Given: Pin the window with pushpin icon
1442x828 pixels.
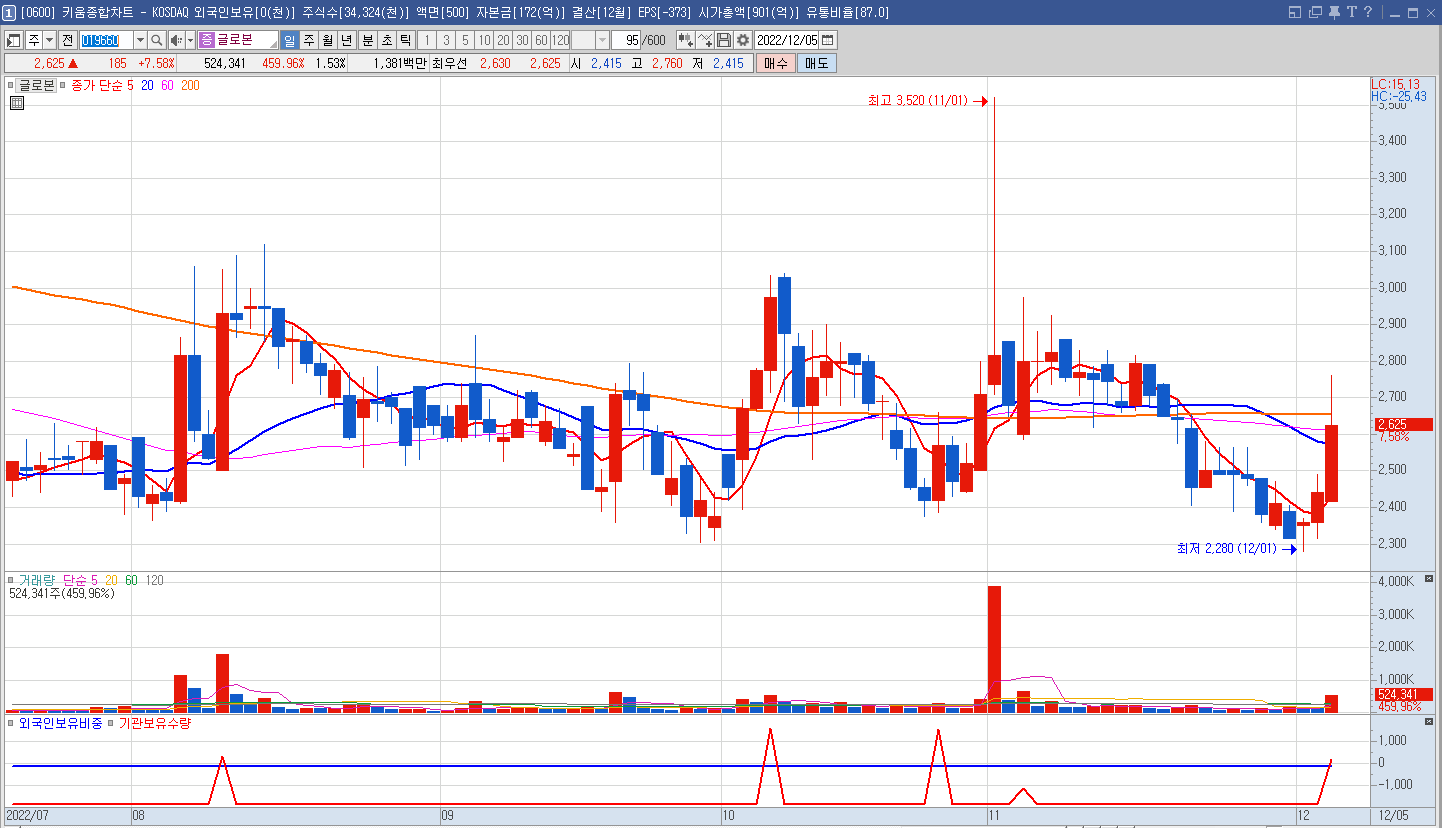Looking at the screenshot, I should tap(1334, 12).
